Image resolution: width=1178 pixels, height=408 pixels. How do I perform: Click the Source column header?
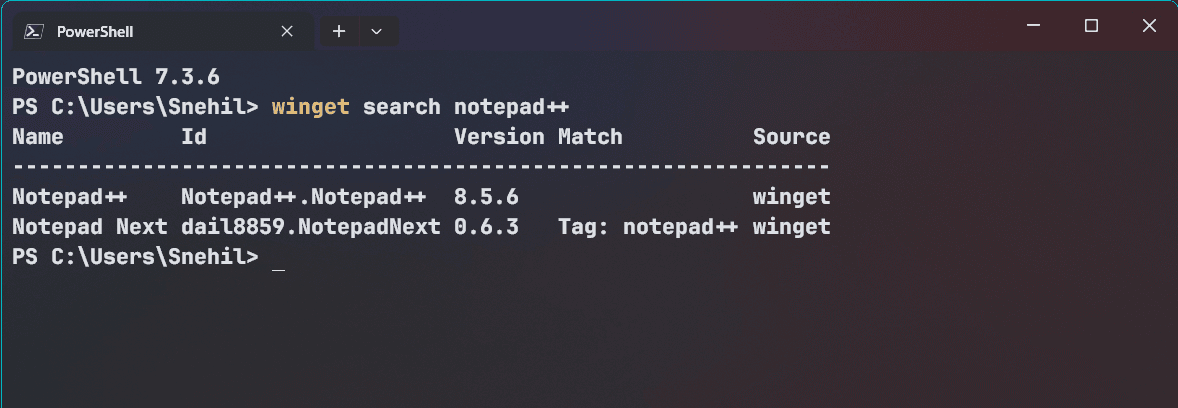(x=792, y=137)
